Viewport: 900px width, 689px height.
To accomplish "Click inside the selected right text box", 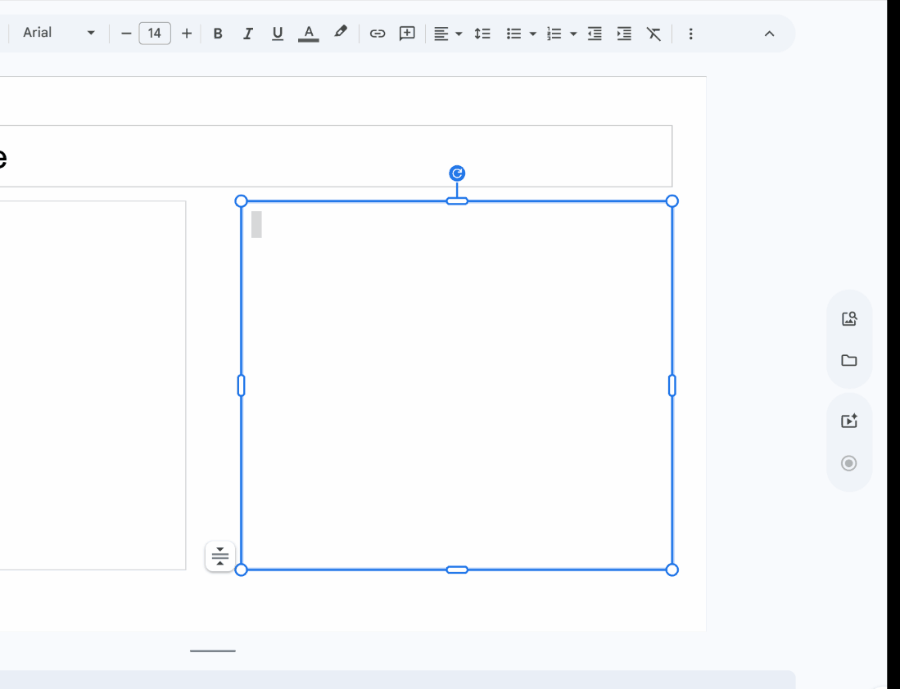I will tap(456, 385).
